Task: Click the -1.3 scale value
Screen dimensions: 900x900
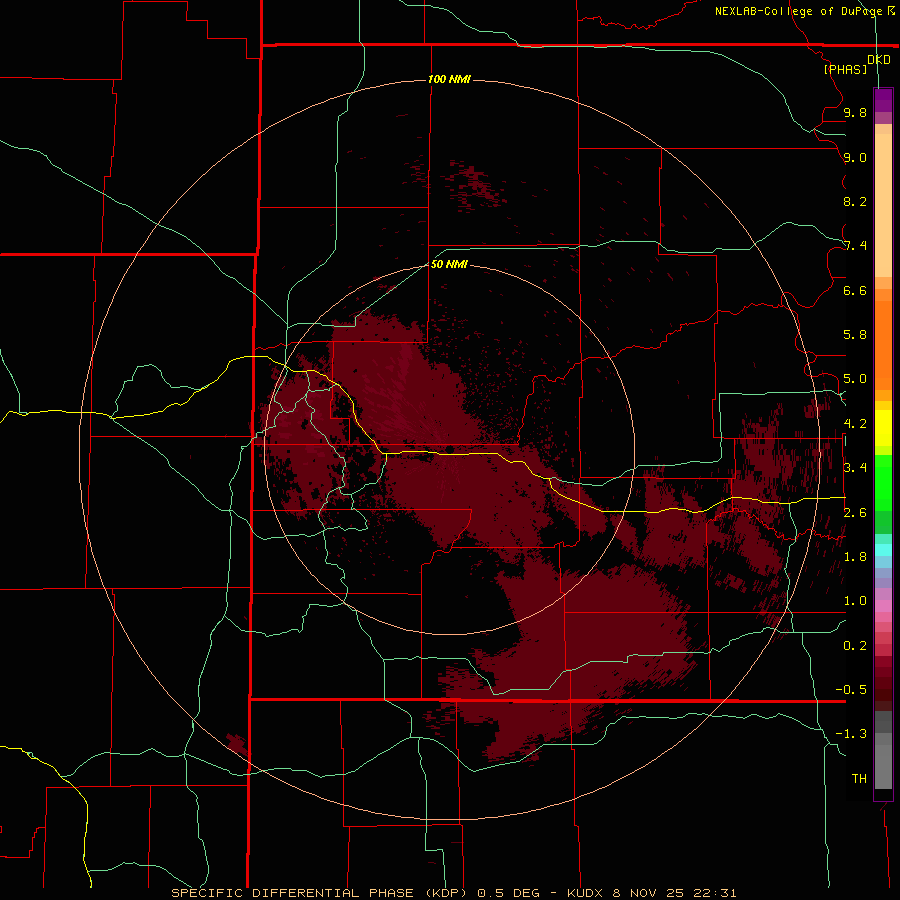Action: coord(851,734)
